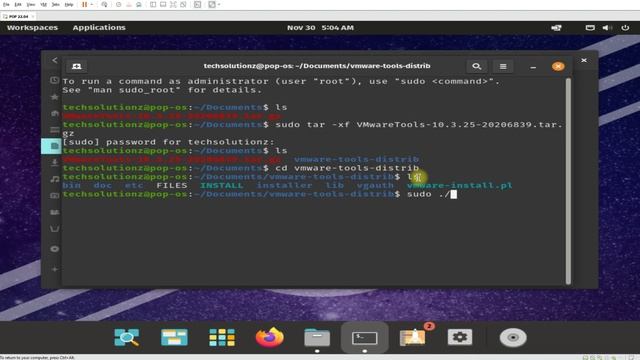
Task: Open the mounted disc icon in the dock
Action: [x=513, y=338]
